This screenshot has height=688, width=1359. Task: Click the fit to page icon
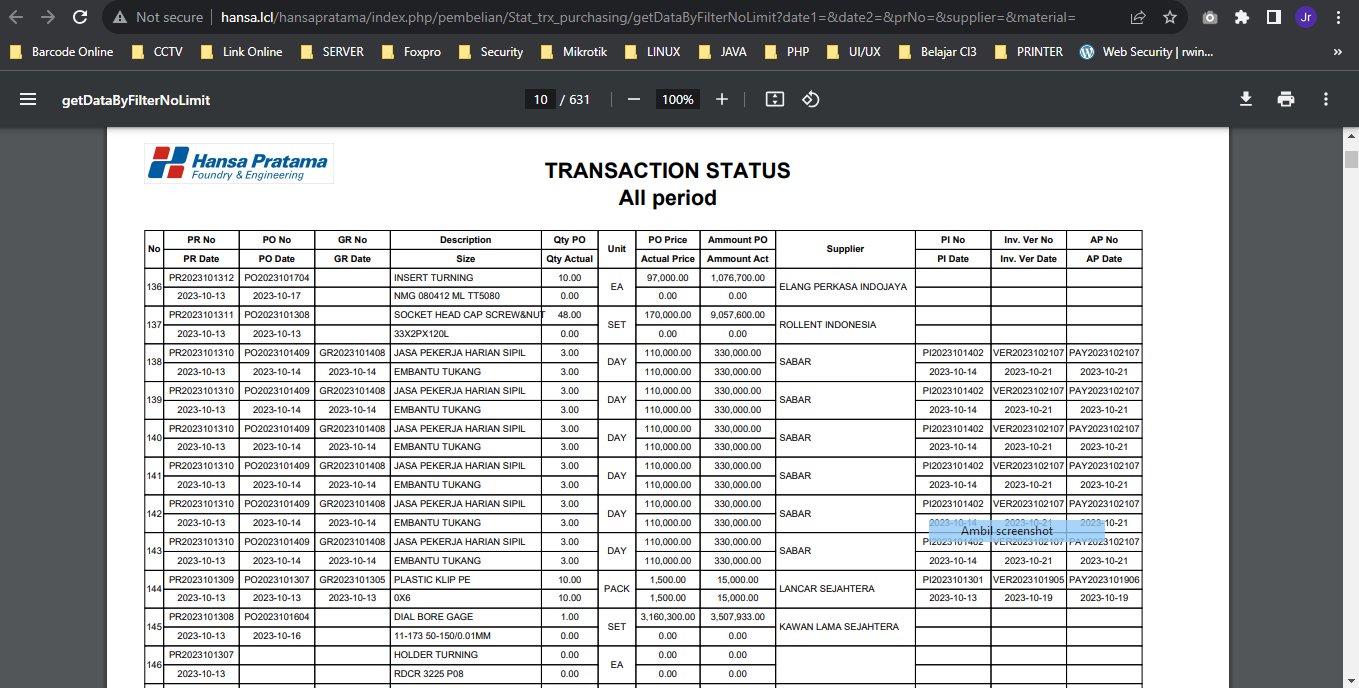pyautogui.click(x=774, y=99)
